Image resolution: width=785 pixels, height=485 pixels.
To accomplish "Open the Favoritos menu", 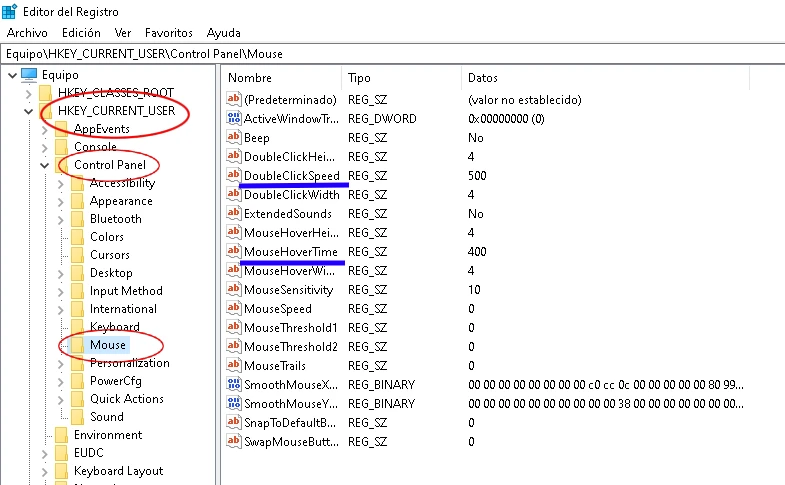I will (x=169, y=33).
